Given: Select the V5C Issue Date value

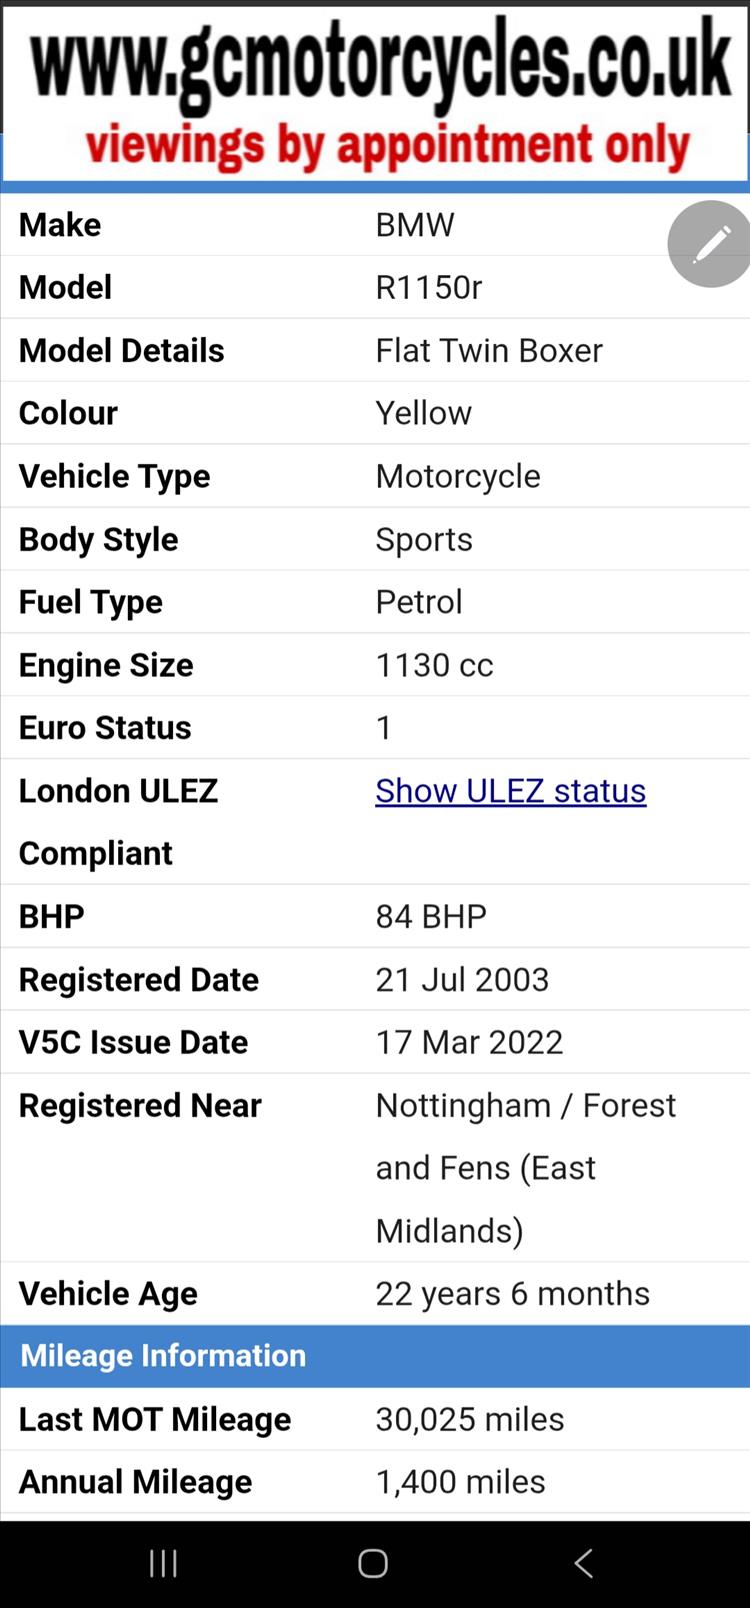Looking at the screenshot, I should [469, 1043].
